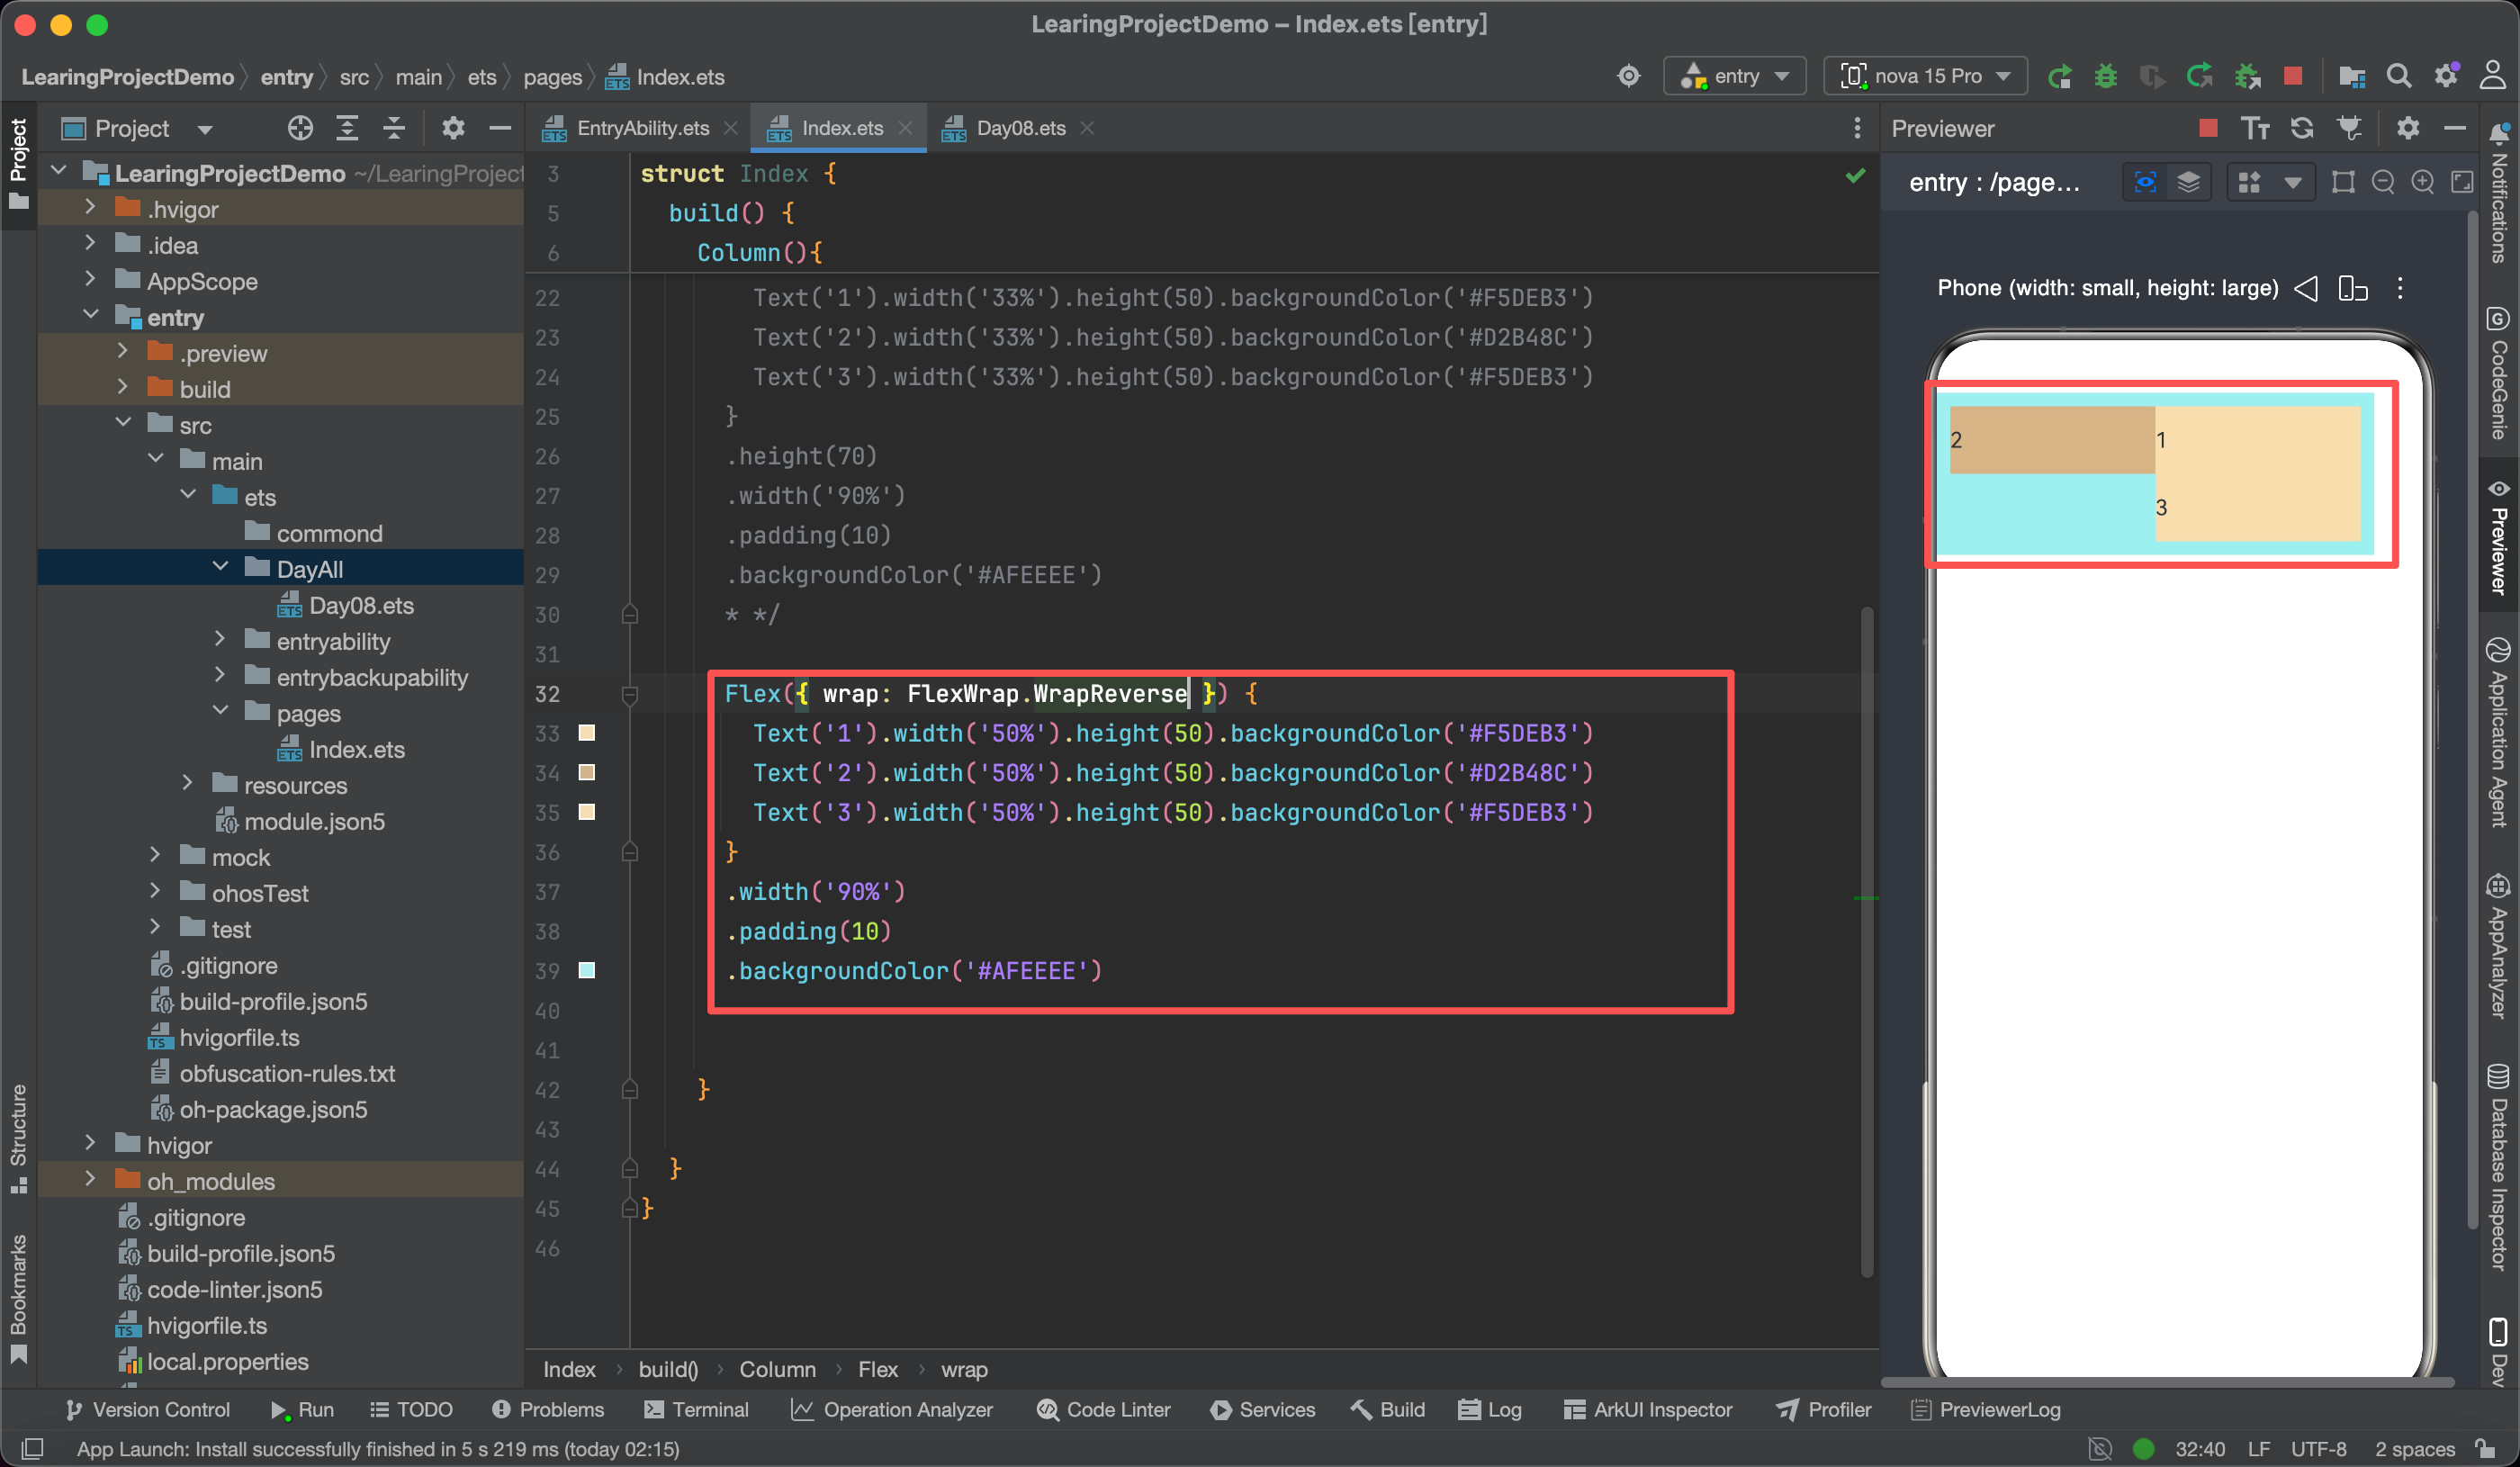The width and height of the screenshot is (2520, 1467).
Task: Click the Previewer zoom out icon
Action: coord(2383,182)
